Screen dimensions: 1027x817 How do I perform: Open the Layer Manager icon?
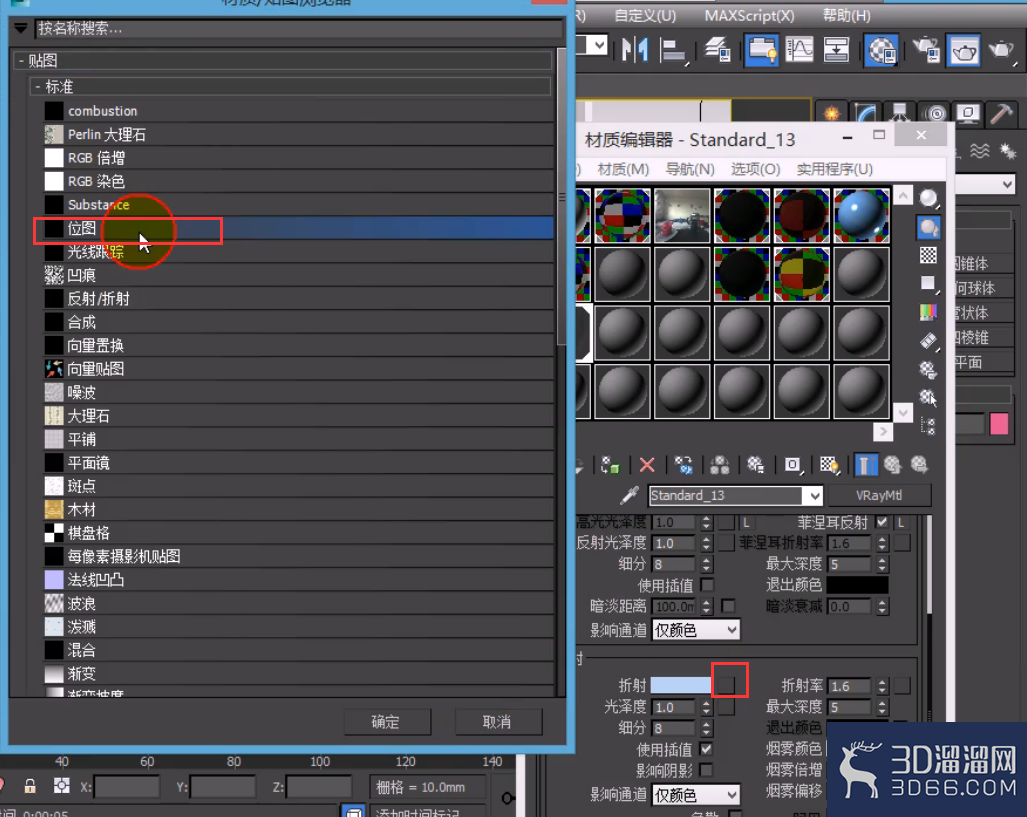718,50
